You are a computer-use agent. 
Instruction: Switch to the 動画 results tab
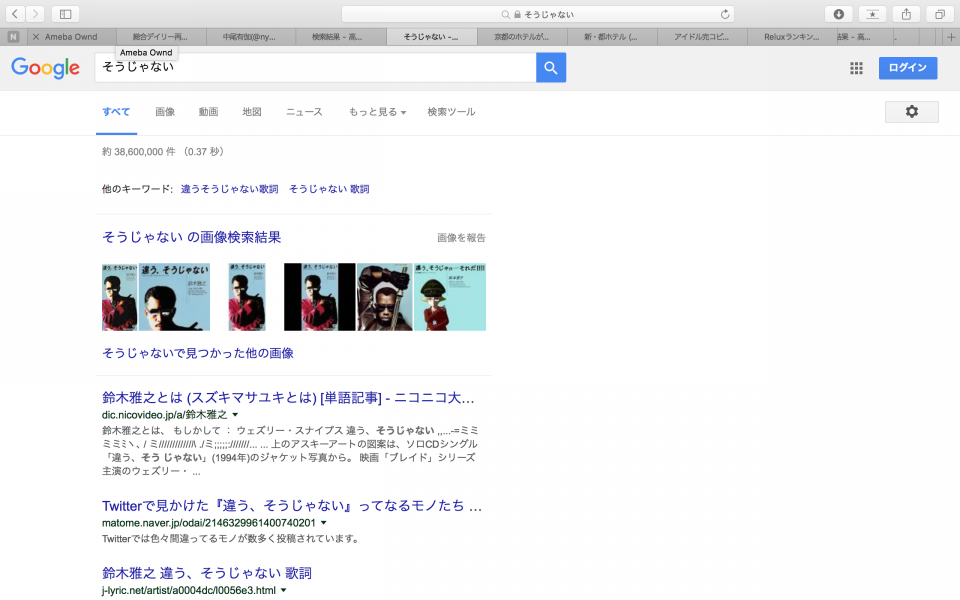208,112
